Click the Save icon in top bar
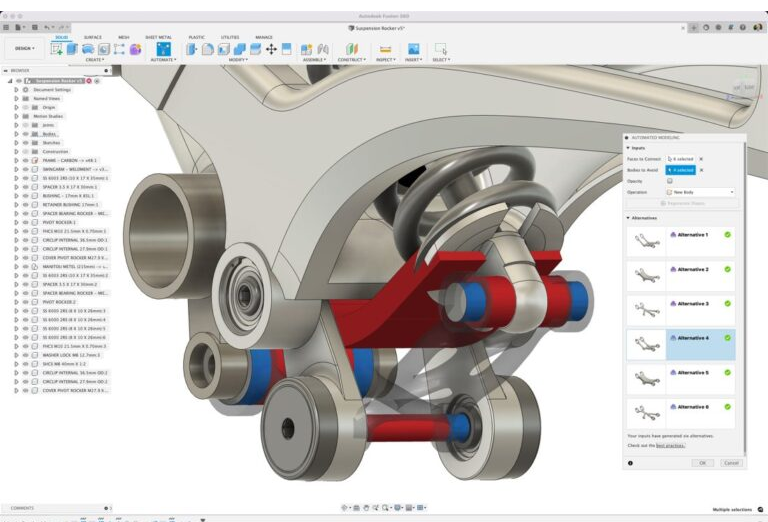 click(x=35, y=27)
